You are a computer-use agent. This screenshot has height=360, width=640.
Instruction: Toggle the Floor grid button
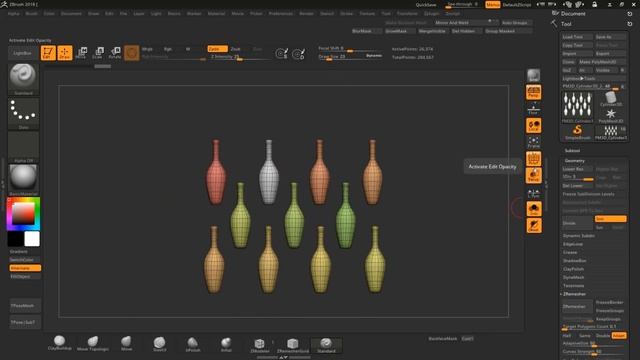click(x=533, y=109)
